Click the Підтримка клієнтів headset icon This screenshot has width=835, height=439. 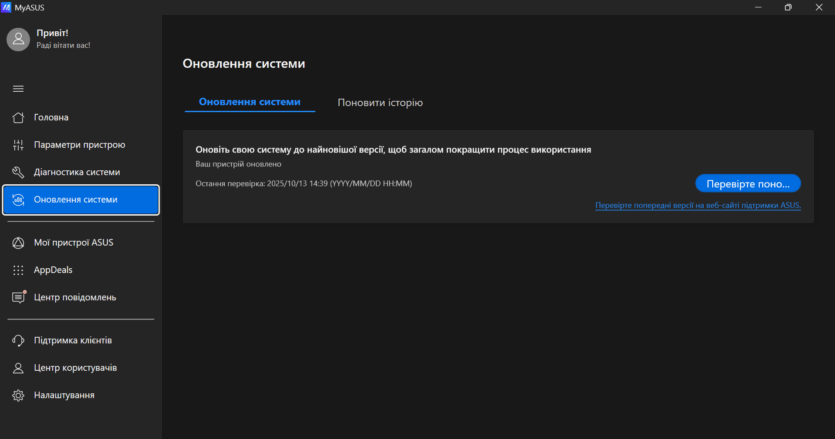tap(18, 340)
